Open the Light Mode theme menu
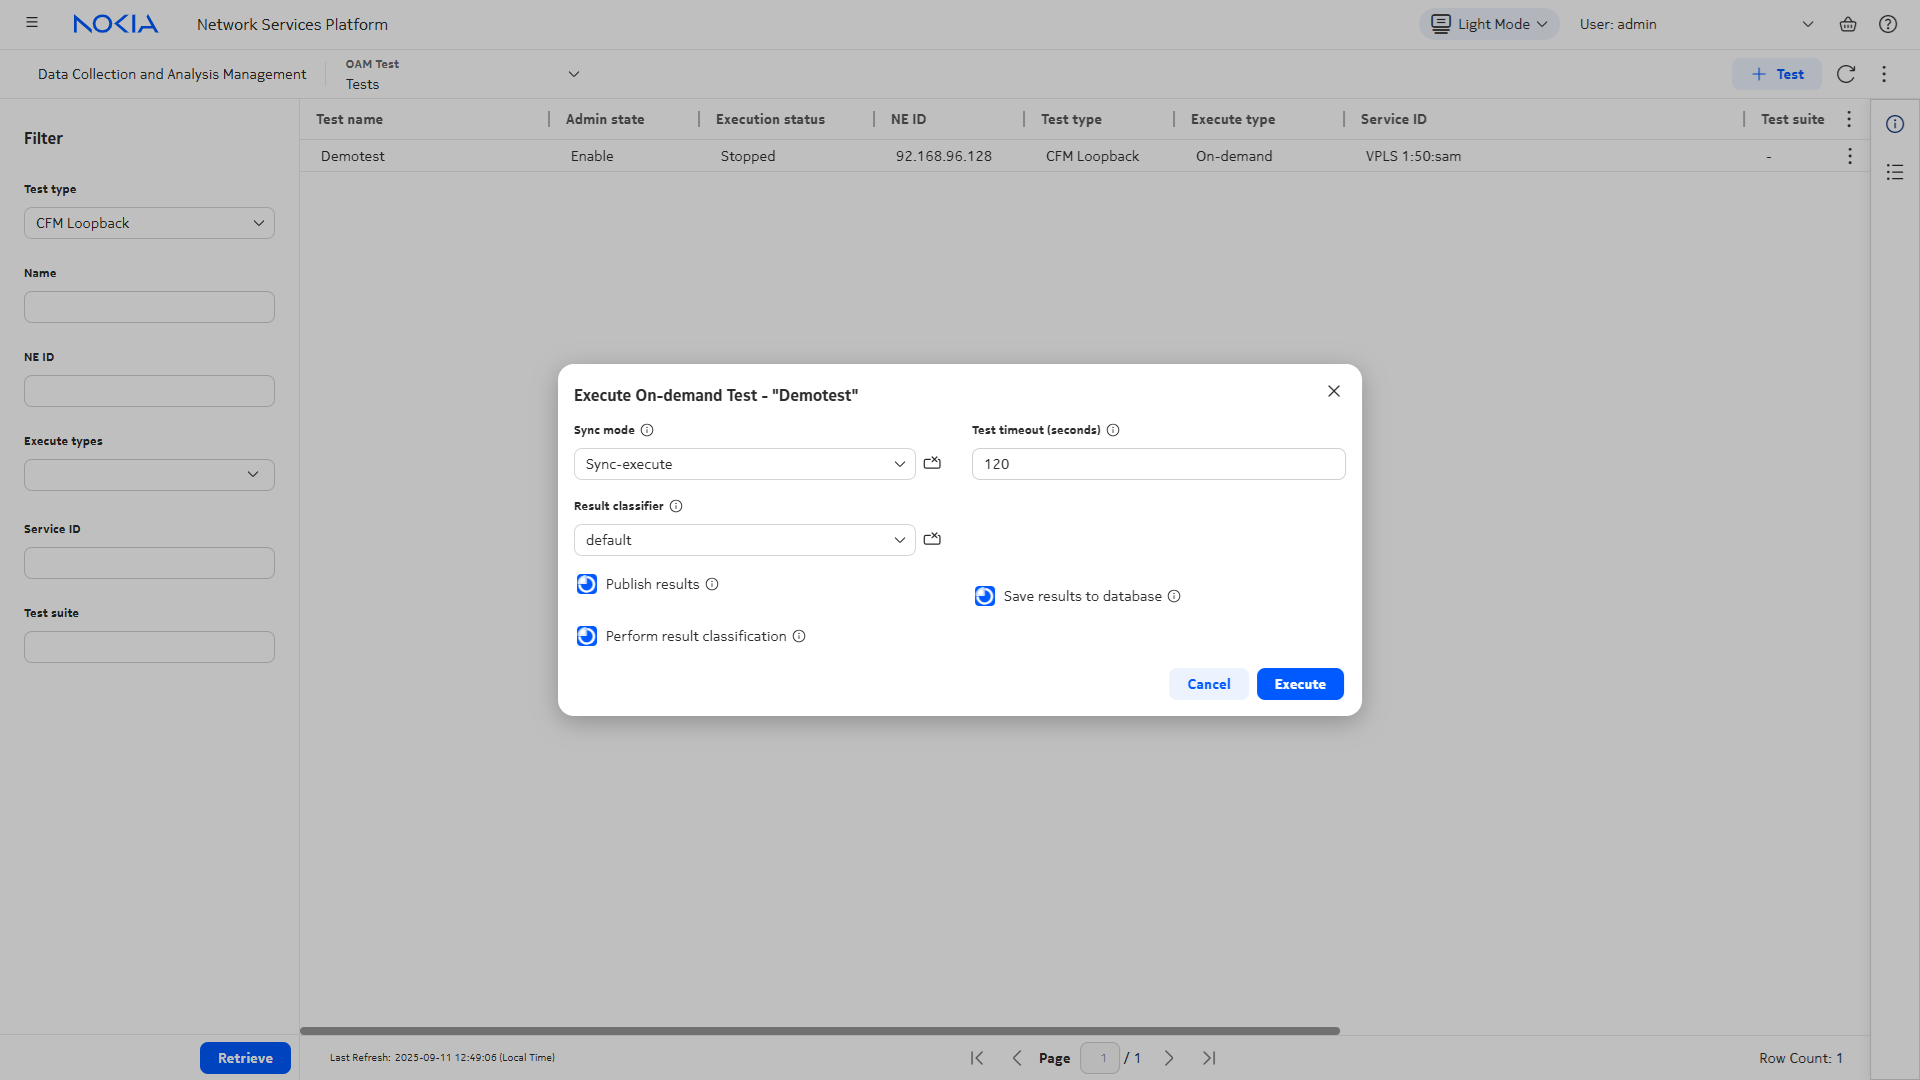1920x1080 pixels. point(1488,24)
